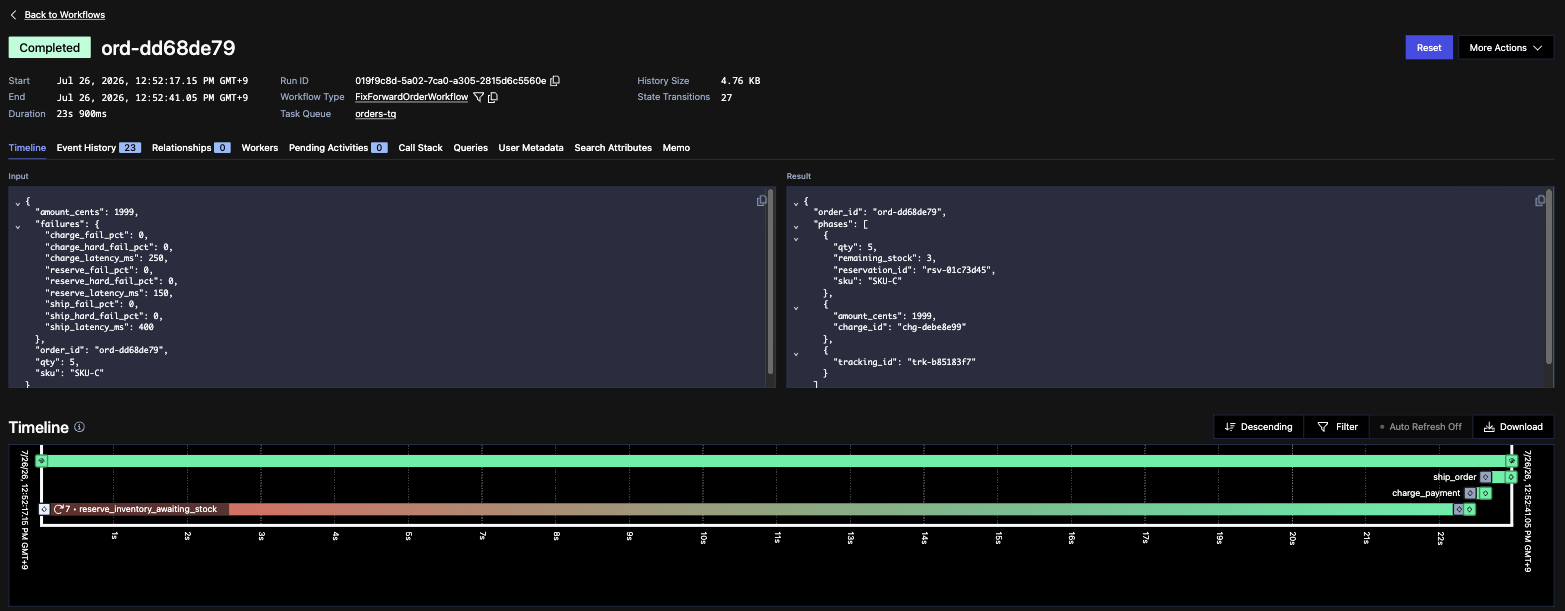Click the Run ID value text
Viewport: 1565px width, 611px height.
coord(451,80)
